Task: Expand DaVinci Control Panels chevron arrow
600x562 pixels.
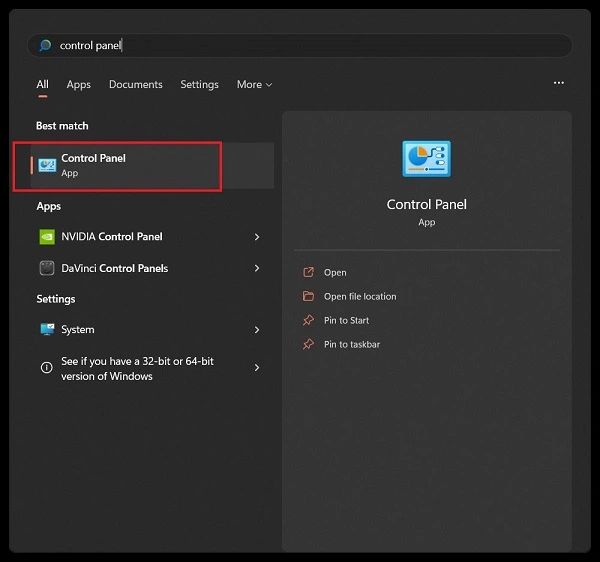Action: [x=257, y=268]
